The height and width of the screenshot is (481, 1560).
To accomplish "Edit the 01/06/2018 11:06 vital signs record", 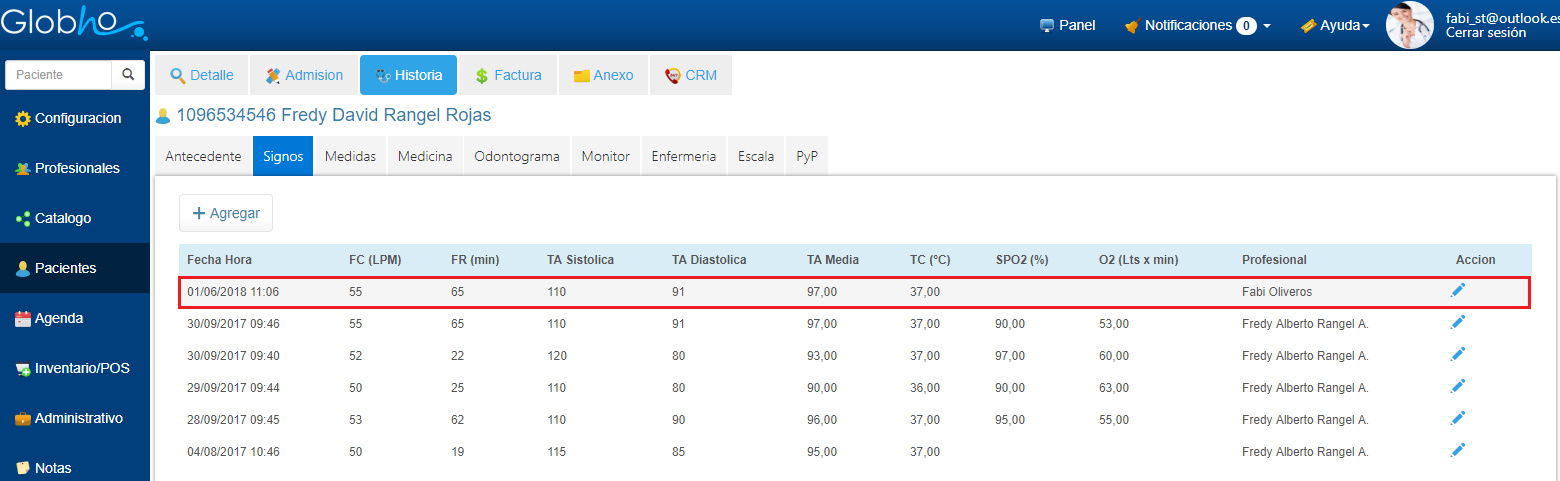I will (x=1458, y=291).
